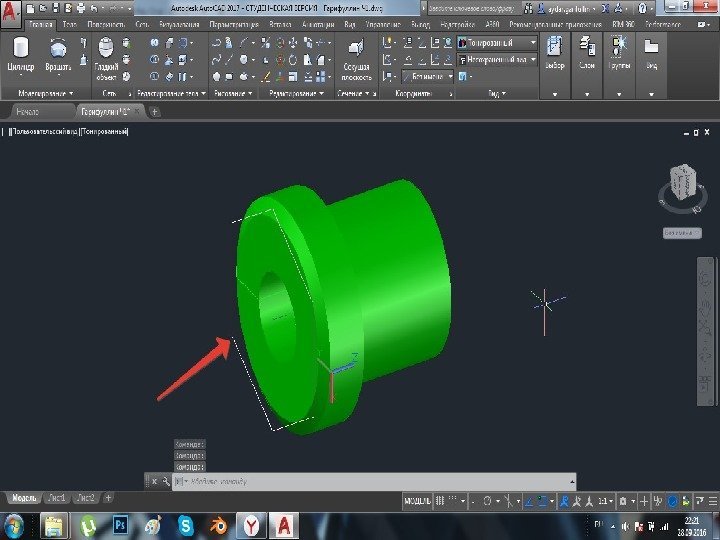
Task: Toggle the МОДЕЛЬ model space button
Action: coord(418,499)
